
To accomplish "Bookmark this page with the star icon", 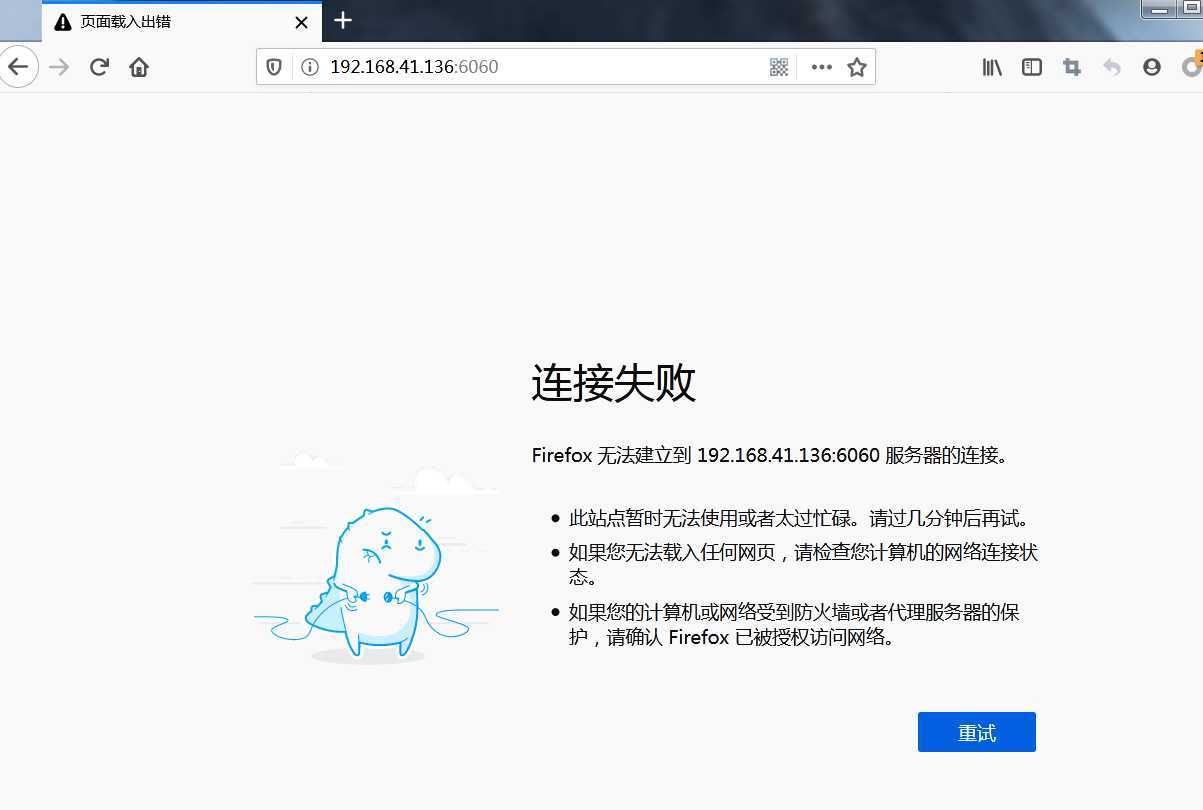I will [857, 67].
